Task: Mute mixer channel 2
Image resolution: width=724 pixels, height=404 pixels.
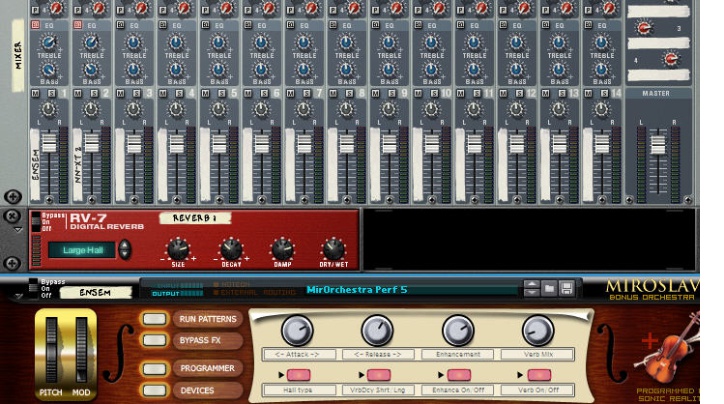Action: (78, 94)
